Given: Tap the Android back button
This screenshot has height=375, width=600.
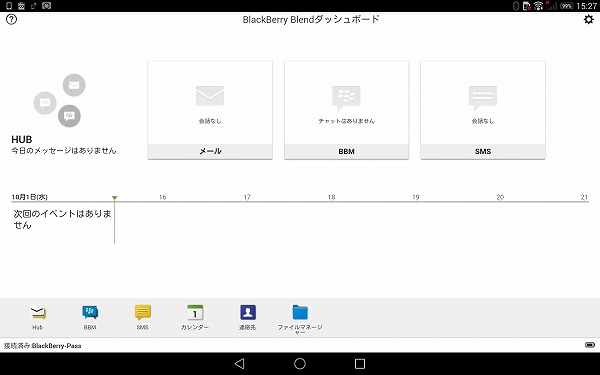Looking at the screenshot, I should point(240,364).
